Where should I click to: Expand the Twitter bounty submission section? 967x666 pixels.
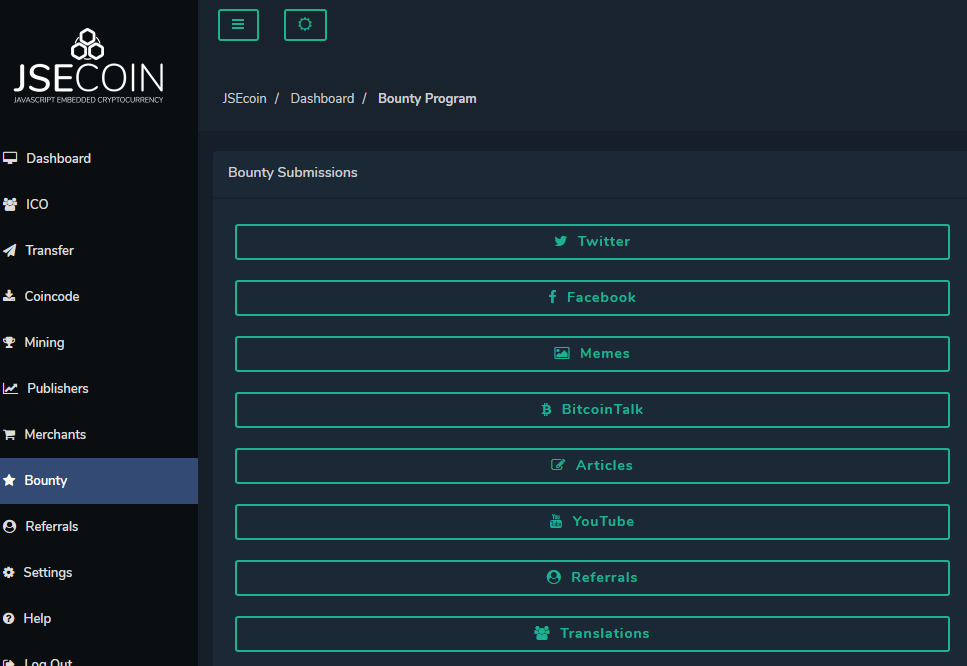[592, 242]
